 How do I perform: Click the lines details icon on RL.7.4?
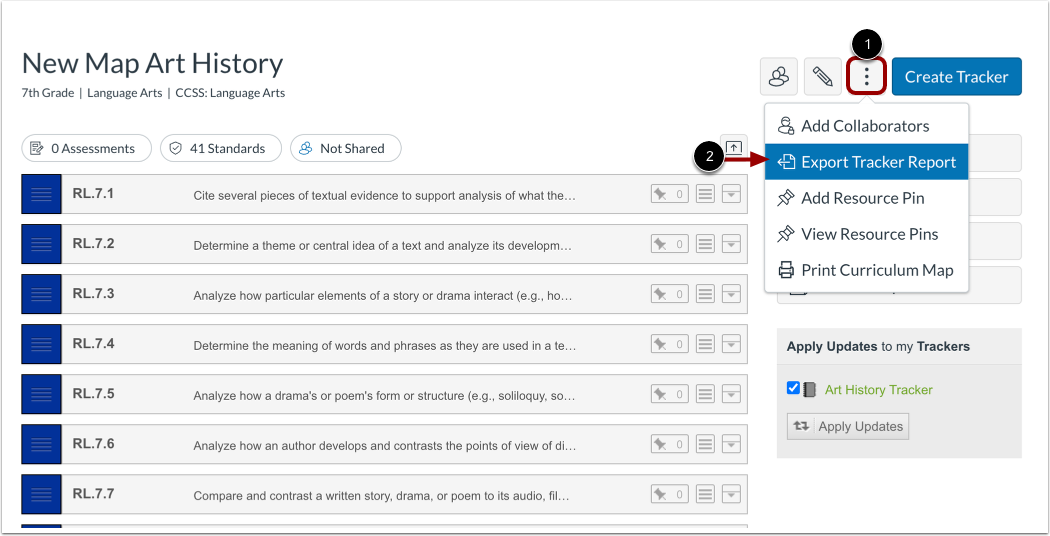[705, 344]
